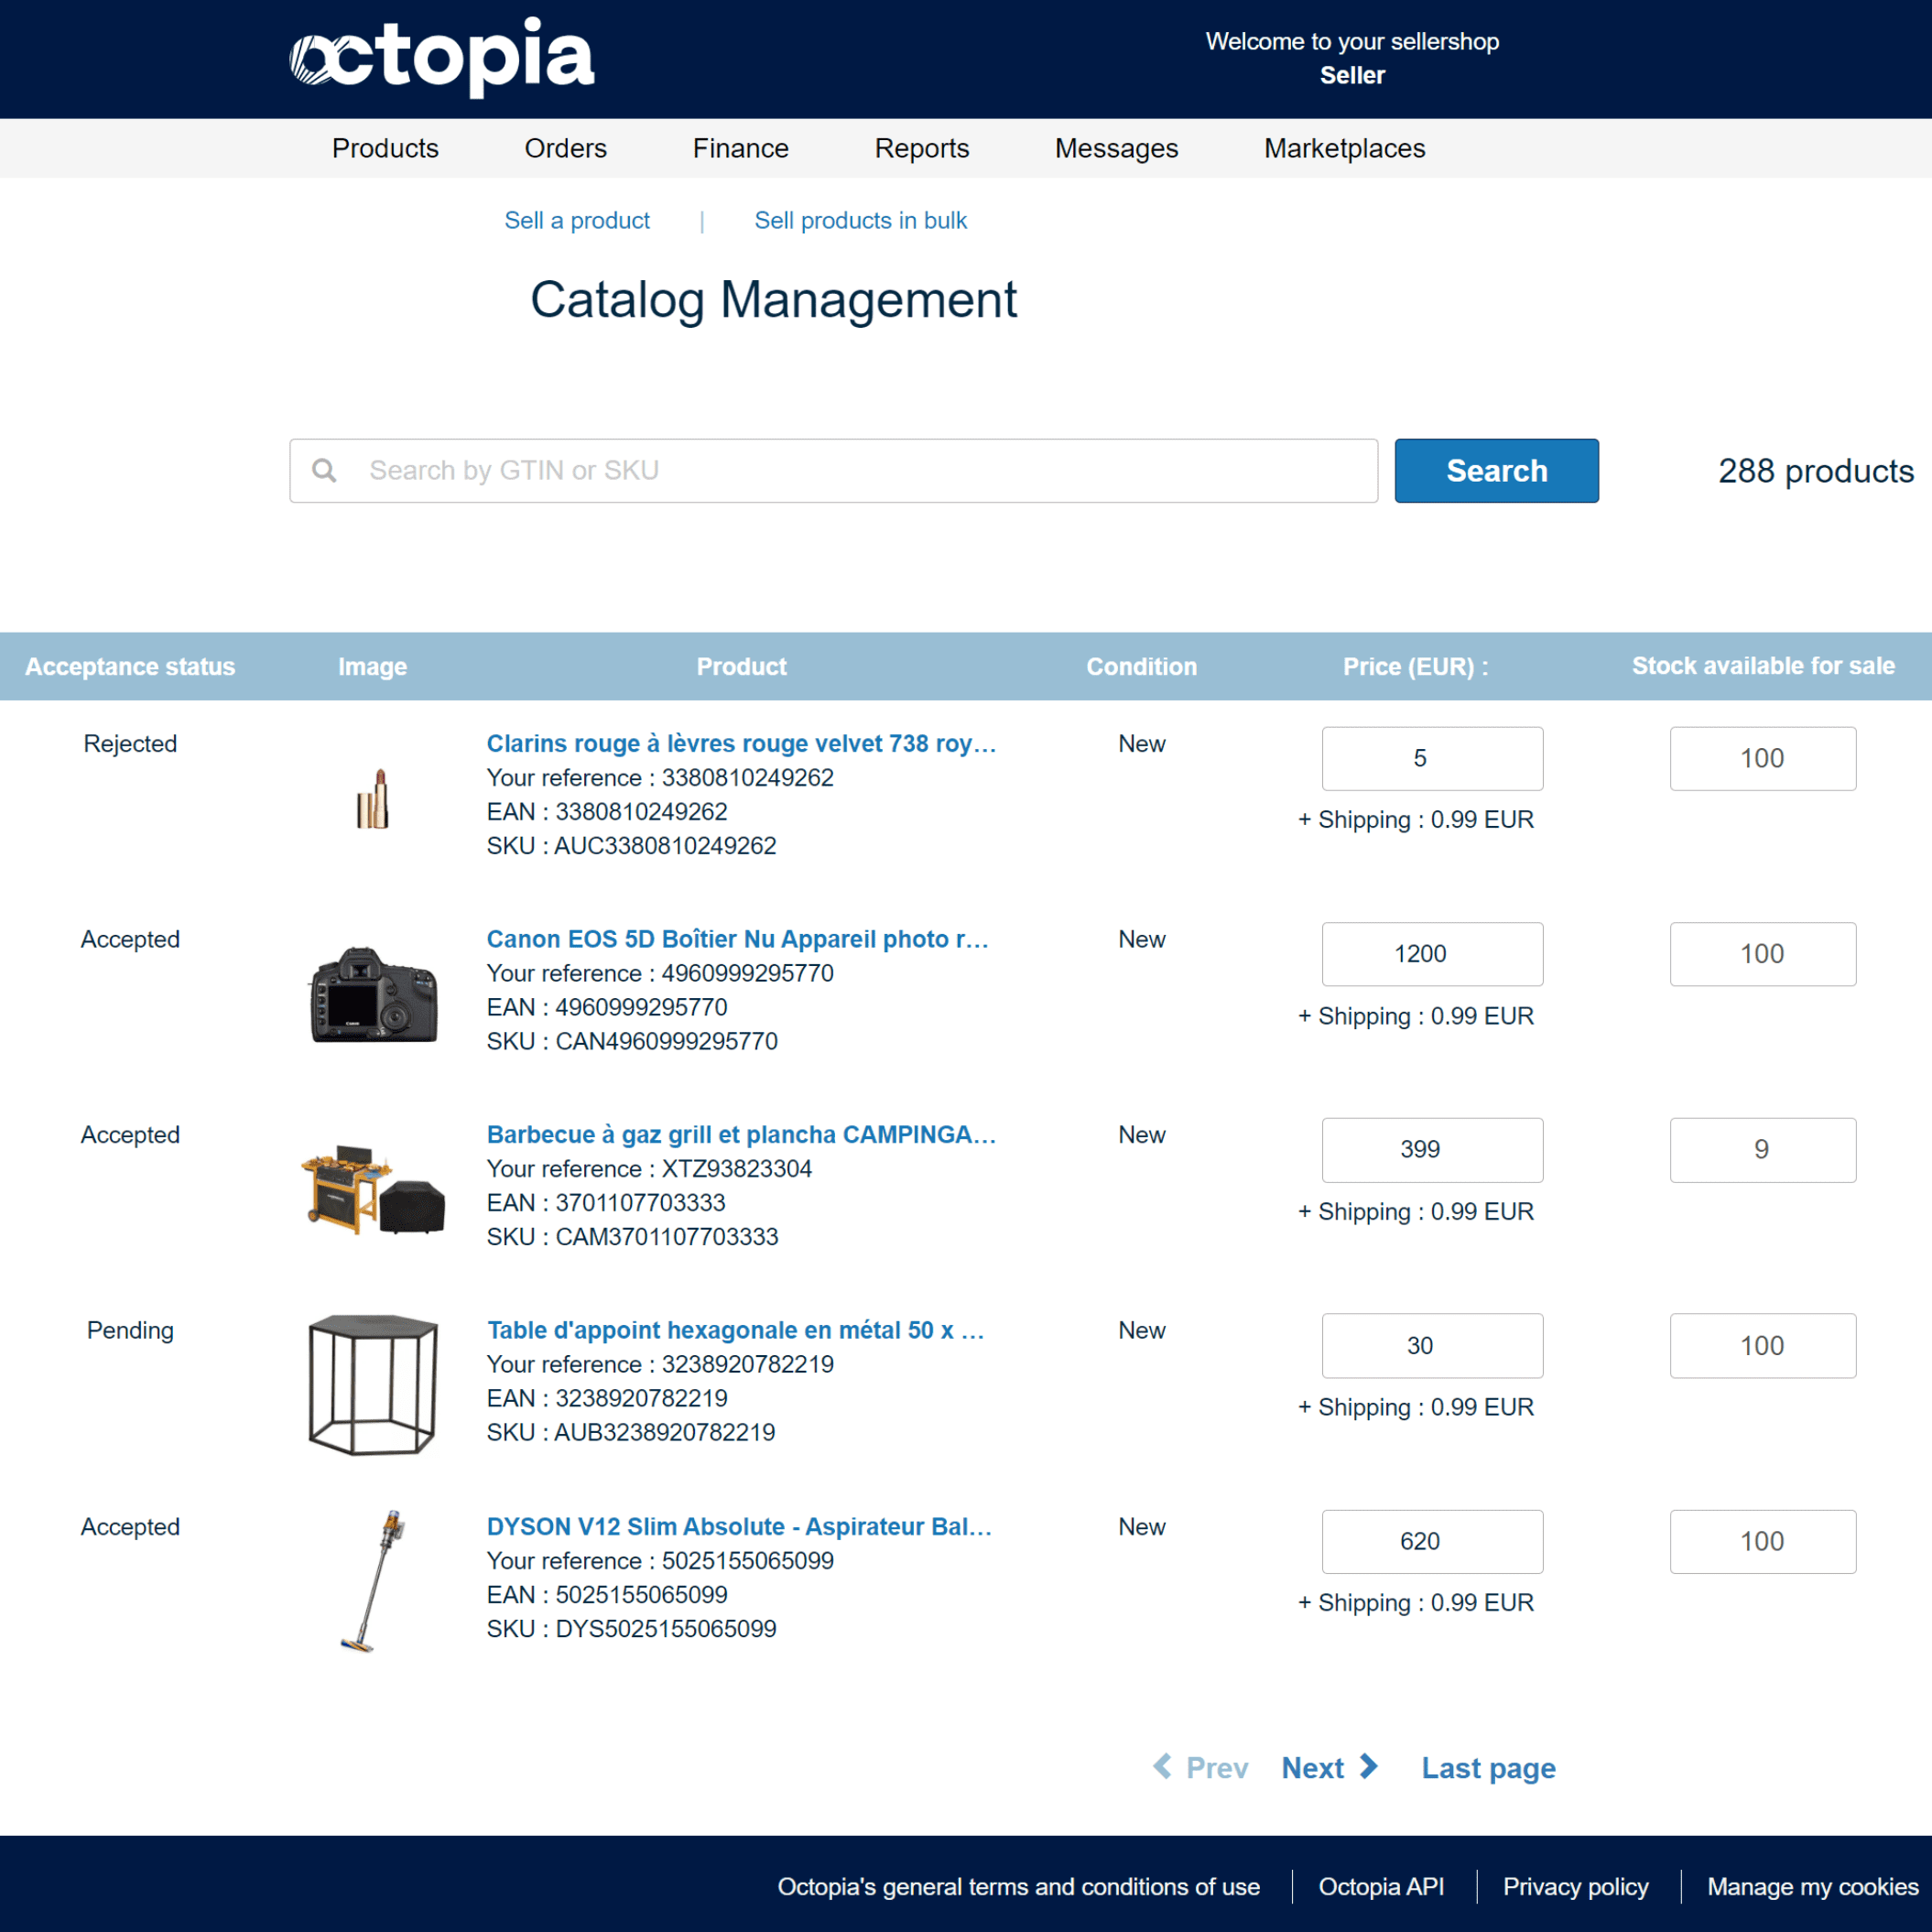1932x1932 pixels.
Task: Edit the Dyson price field showing 620
Action: [1432, 1541]
